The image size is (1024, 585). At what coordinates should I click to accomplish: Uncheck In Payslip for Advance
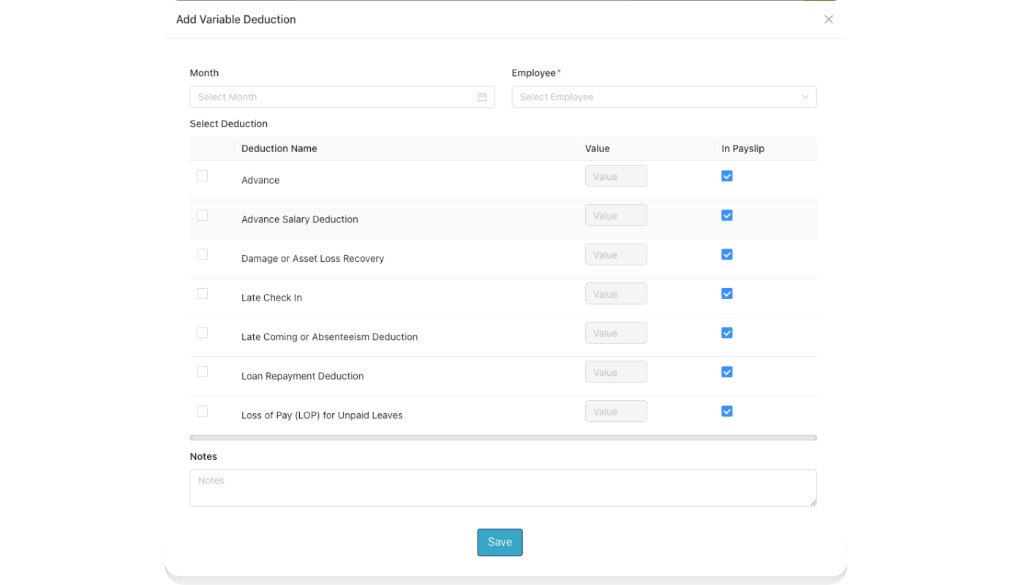click(726, 175)
